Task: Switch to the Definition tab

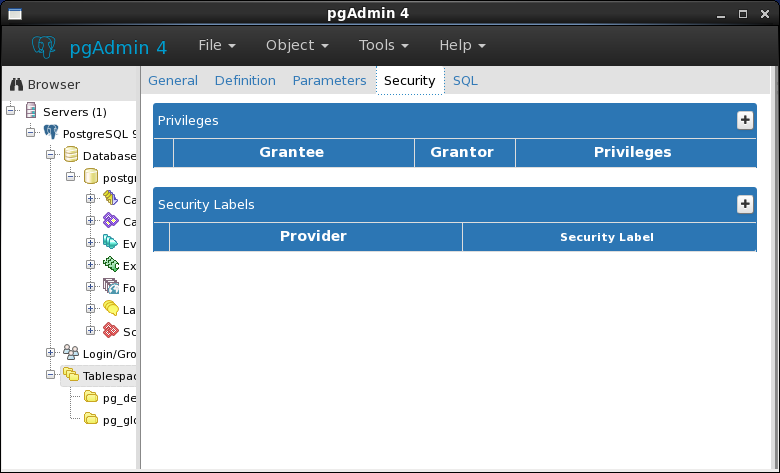Action: click(245, 81)
